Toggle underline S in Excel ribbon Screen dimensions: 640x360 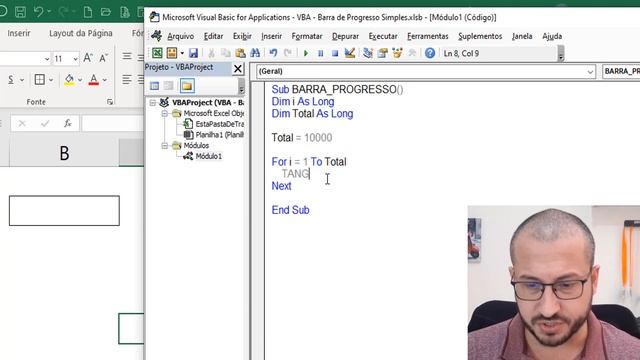11,80
